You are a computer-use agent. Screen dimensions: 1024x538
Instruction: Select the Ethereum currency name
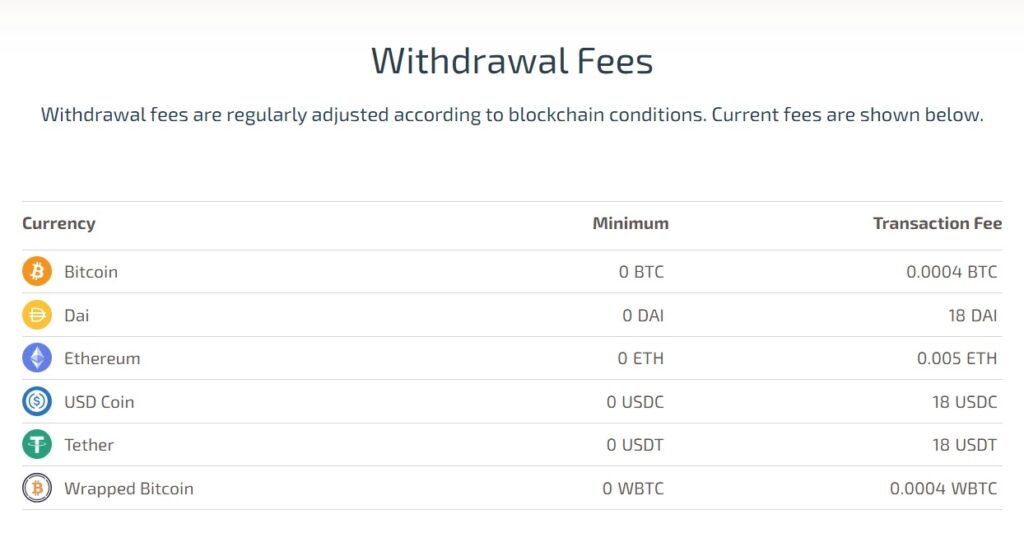point(102,358)
